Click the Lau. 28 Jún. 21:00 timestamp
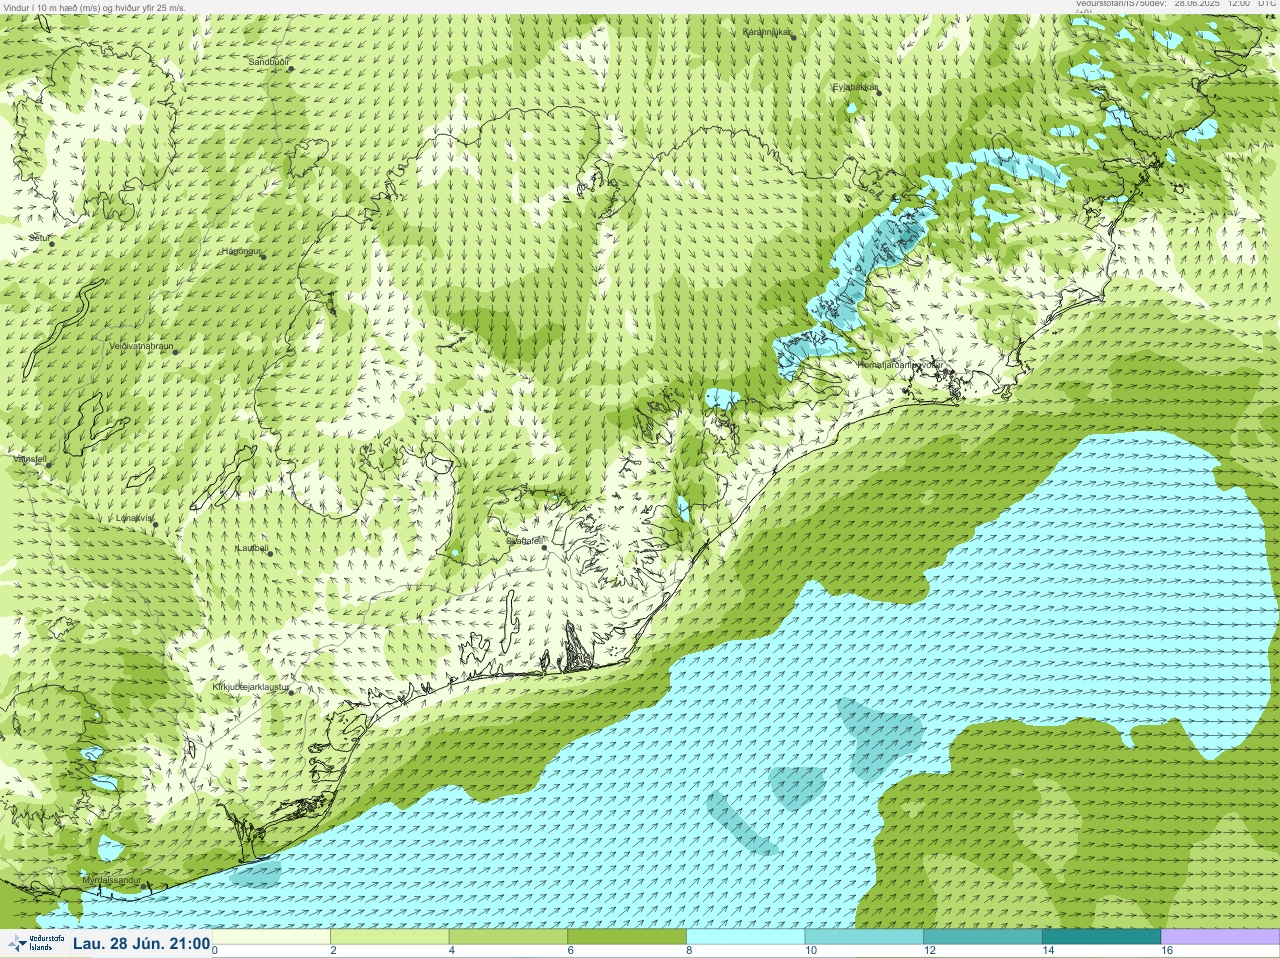The height and width of the screenshot is (958, 1280). coord(141,944)
